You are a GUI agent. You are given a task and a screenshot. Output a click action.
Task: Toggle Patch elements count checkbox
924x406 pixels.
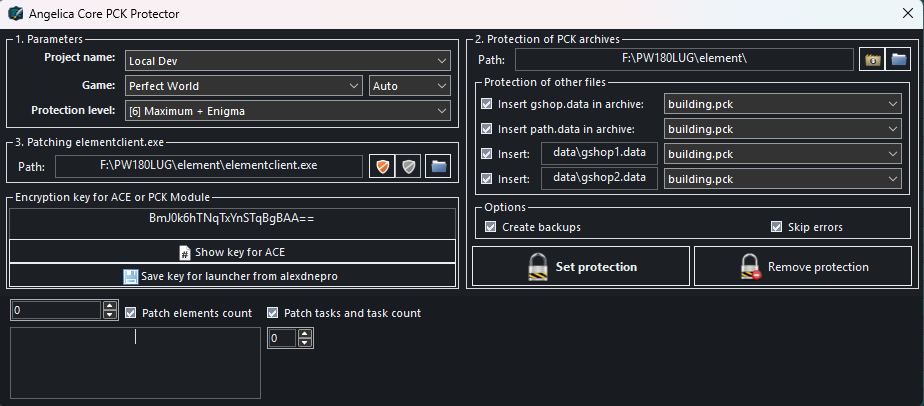pyautogui.click(x=130, y=313)
